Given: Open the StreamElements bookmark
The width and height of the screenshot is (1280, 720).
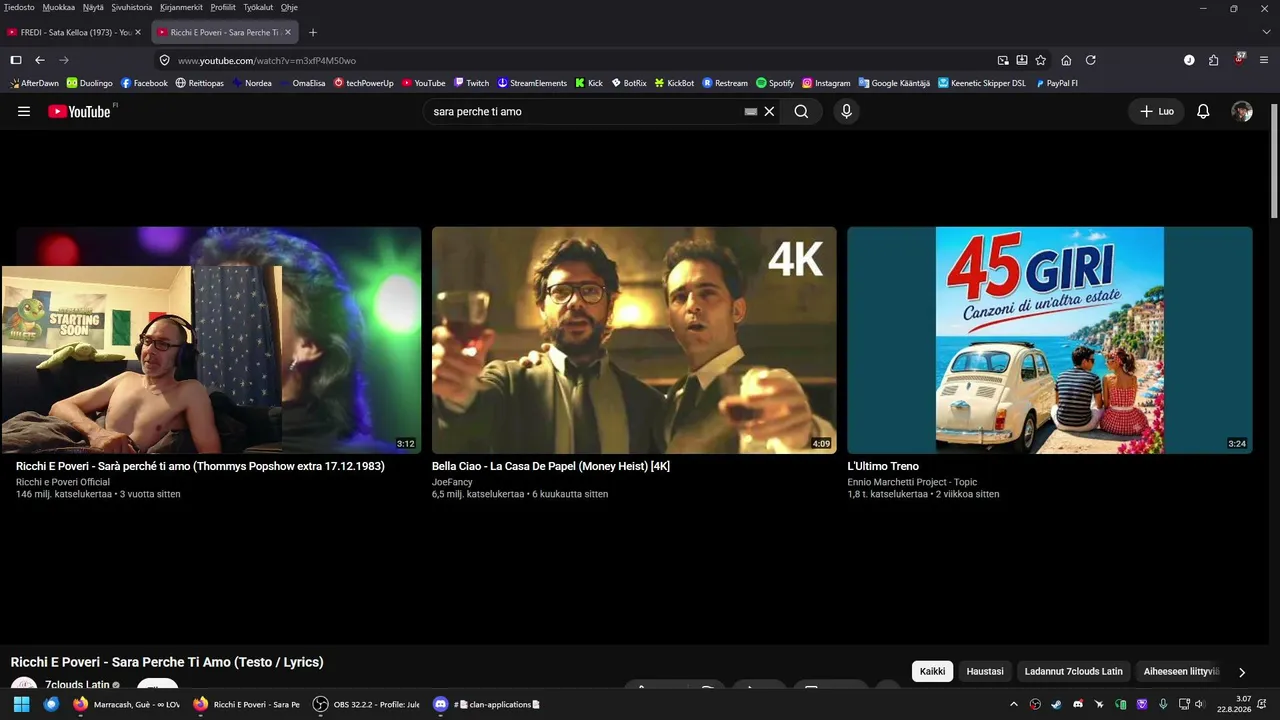Looking at the screenshot, I should [532, 83].
